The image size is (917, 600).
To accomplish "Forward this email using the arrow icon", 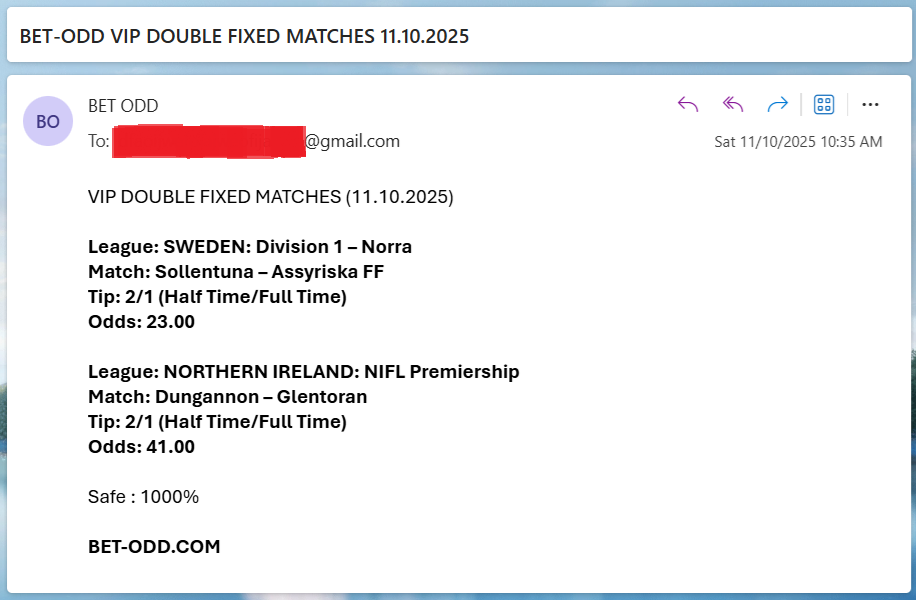I will [x=777, y=105].
